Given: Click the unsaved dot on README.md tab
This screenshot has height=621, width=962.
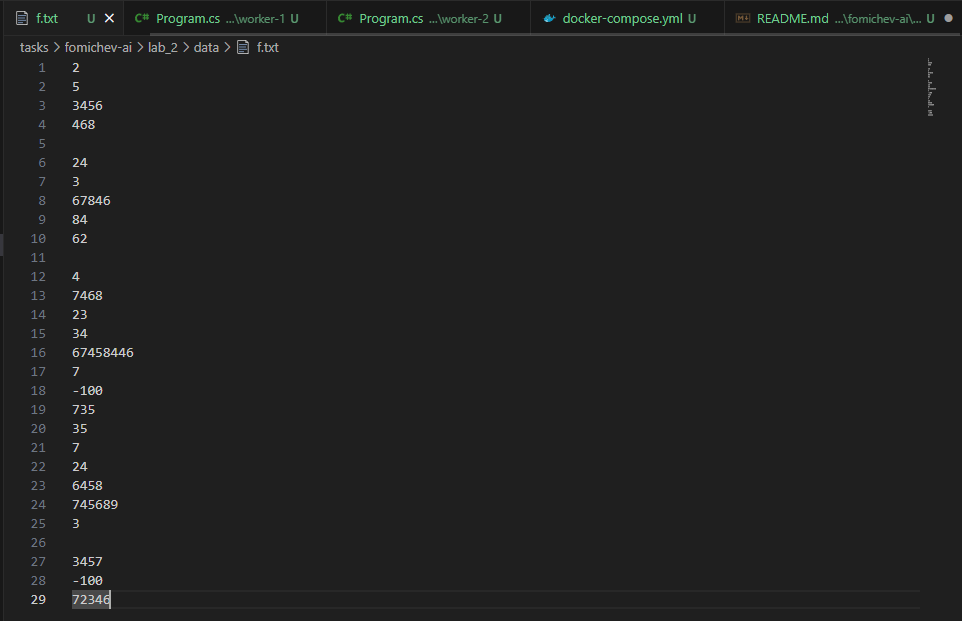Looking at the screenshot, I should (948, 18).
